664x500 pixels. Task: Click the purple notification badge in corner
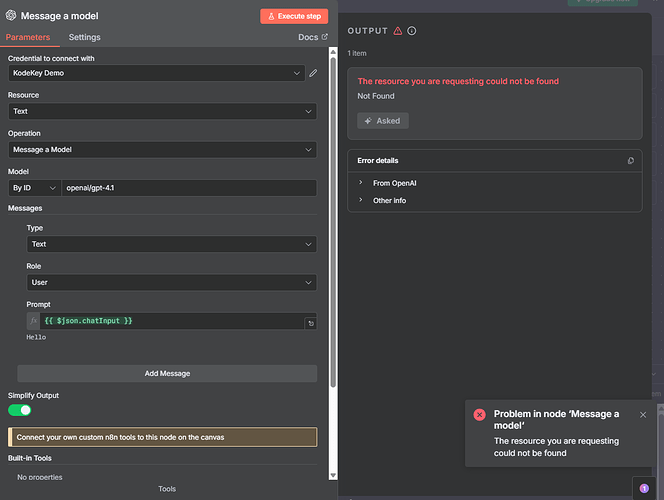pyautogui.click(x=644, y=488)
